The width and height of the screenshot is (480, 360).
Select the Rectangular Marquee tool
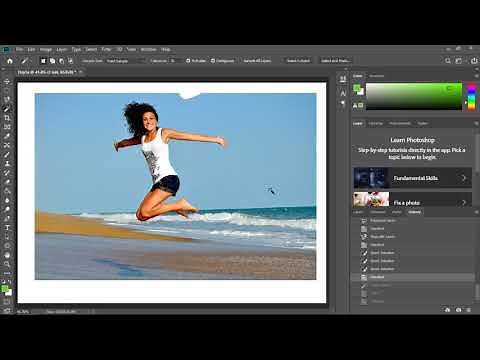point(7,90)
